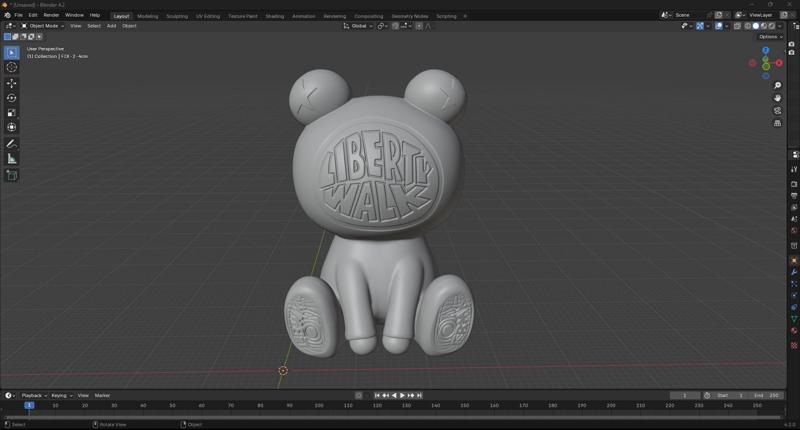
Task: Enable rendered viewport shading
Action: pyautogui.click(x=772, y=26)
